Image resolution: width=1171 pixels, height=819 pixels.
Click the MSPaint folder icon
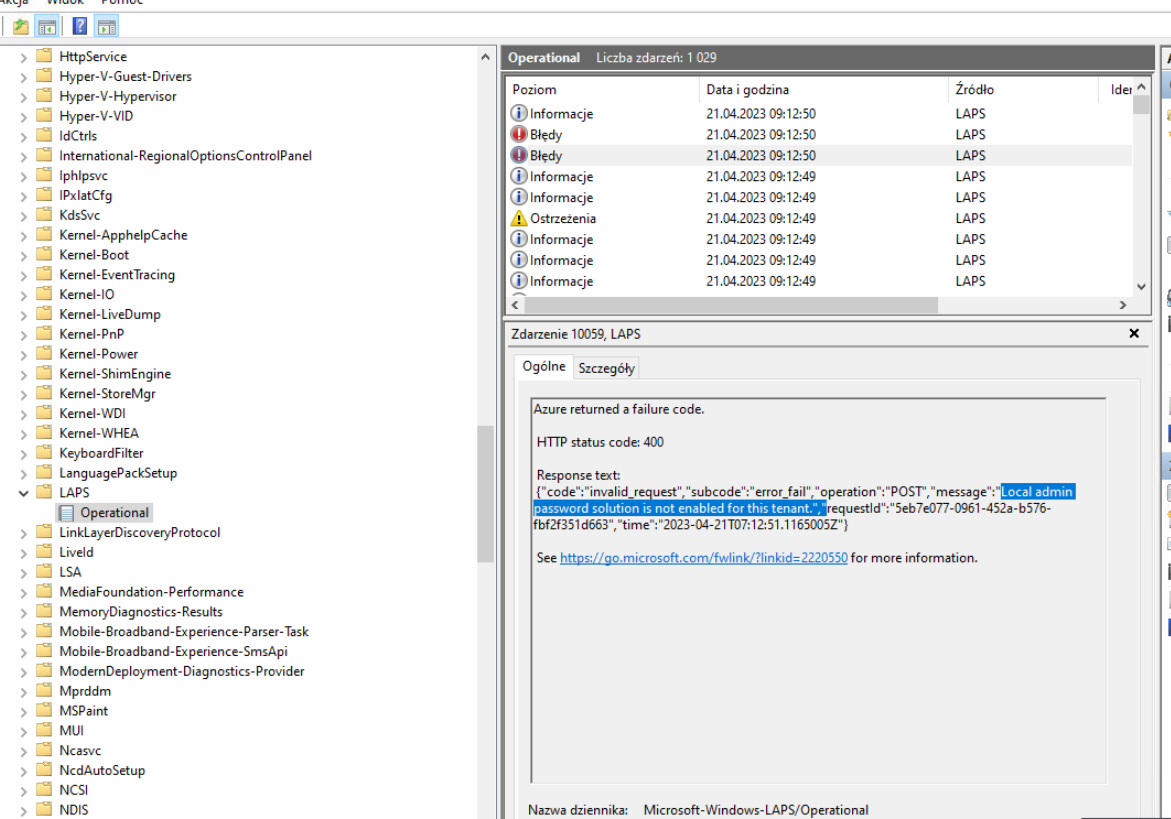pyautogui.click(x=44, y=710)
